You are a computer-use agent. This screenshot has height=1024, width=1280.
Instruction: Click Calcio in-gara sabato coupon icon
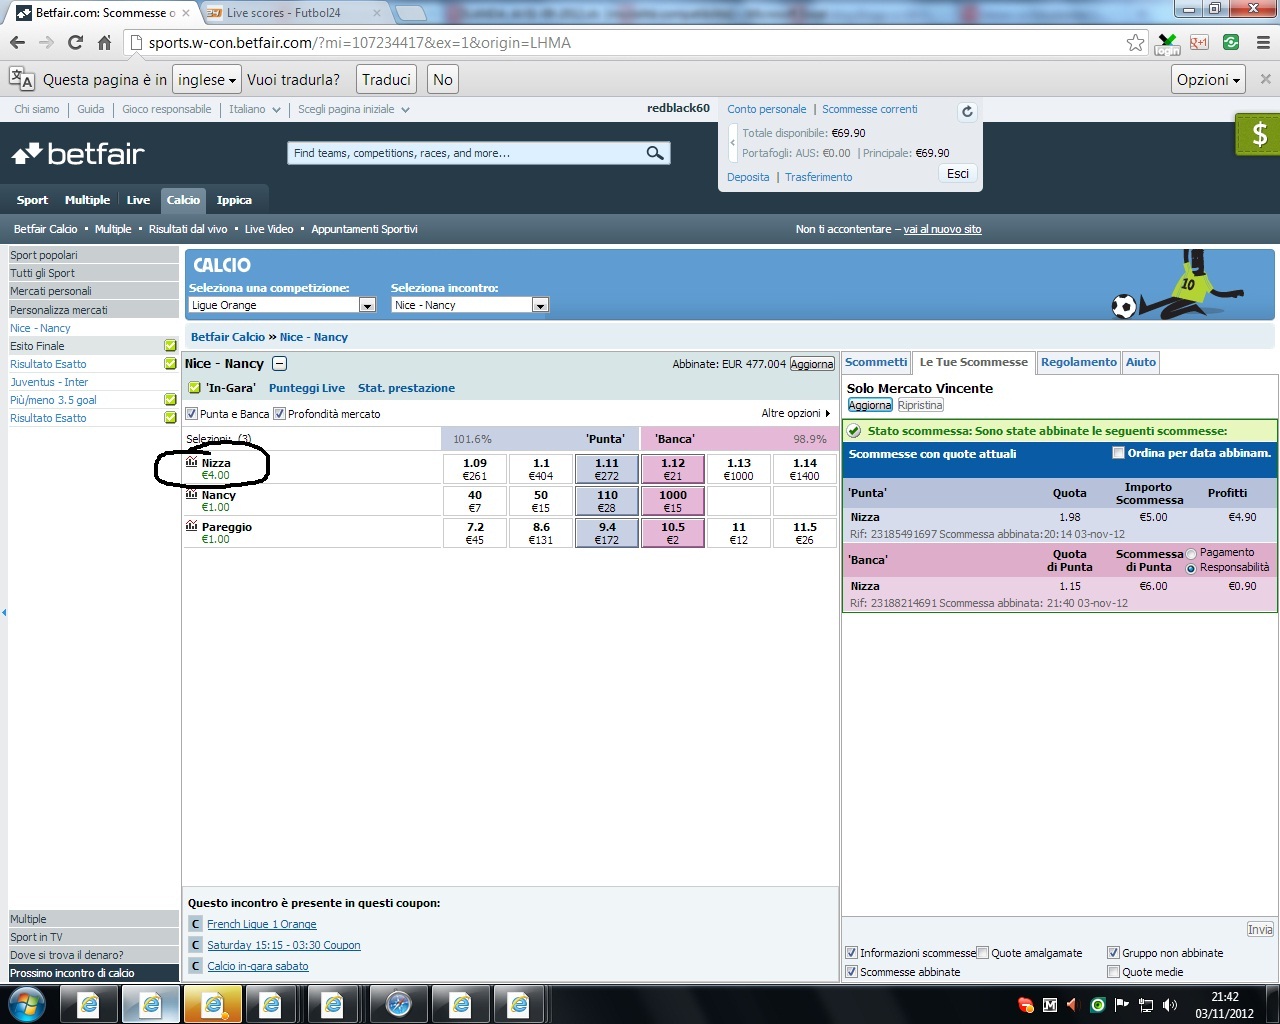(x=196, y=966)
